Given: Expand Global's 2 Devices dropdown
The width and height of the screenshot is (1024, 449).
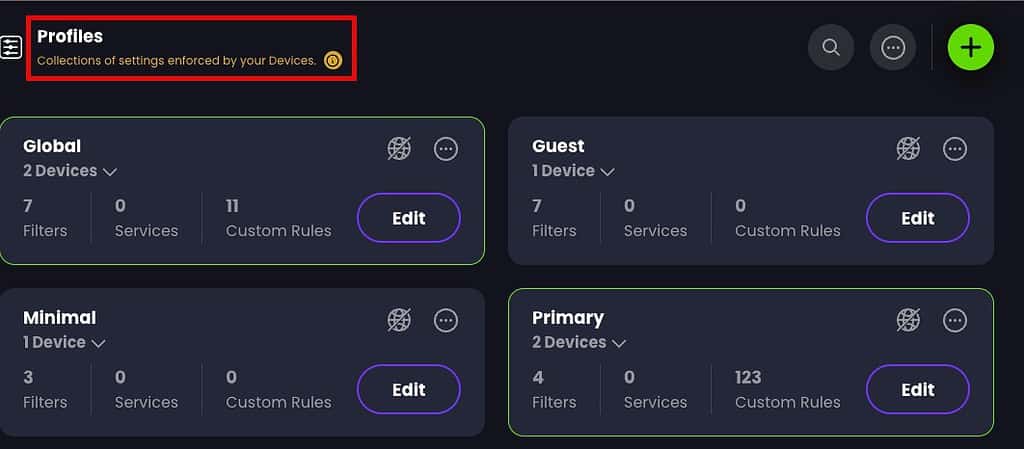Looking at the screenshot, I should 70,171.
